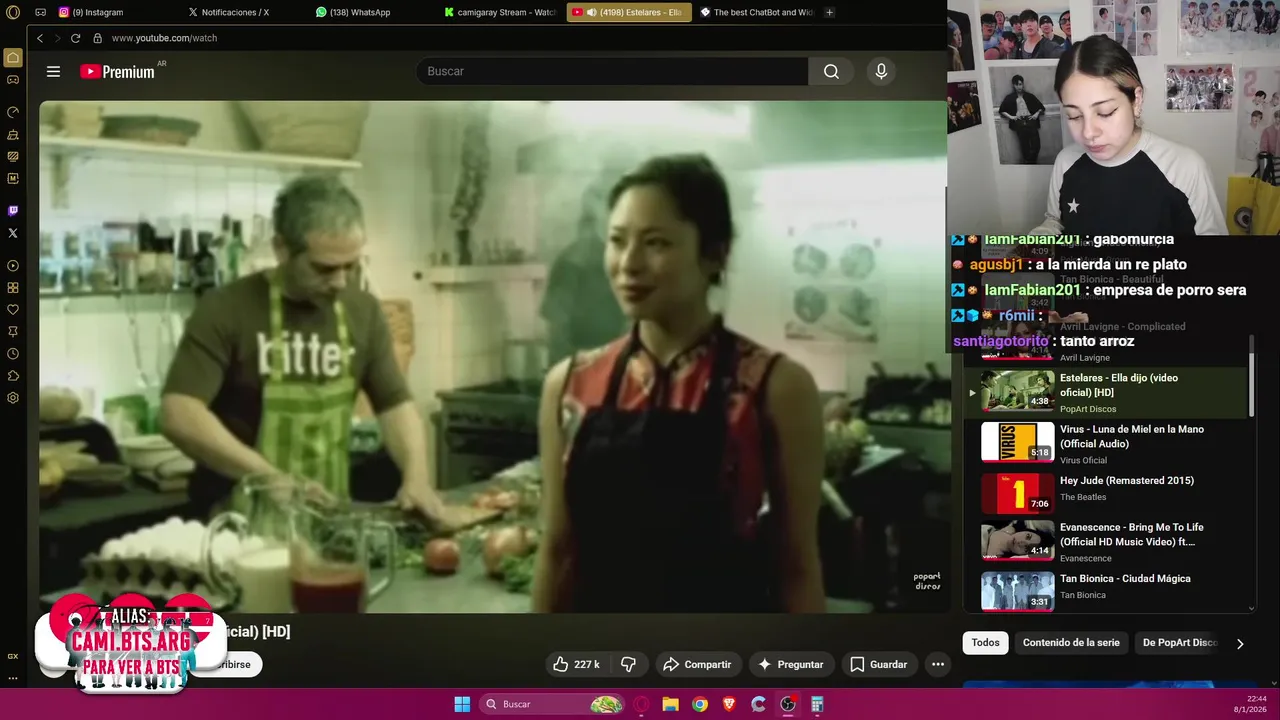
Task: Click the address bar URL
Action: pos(164,38)
